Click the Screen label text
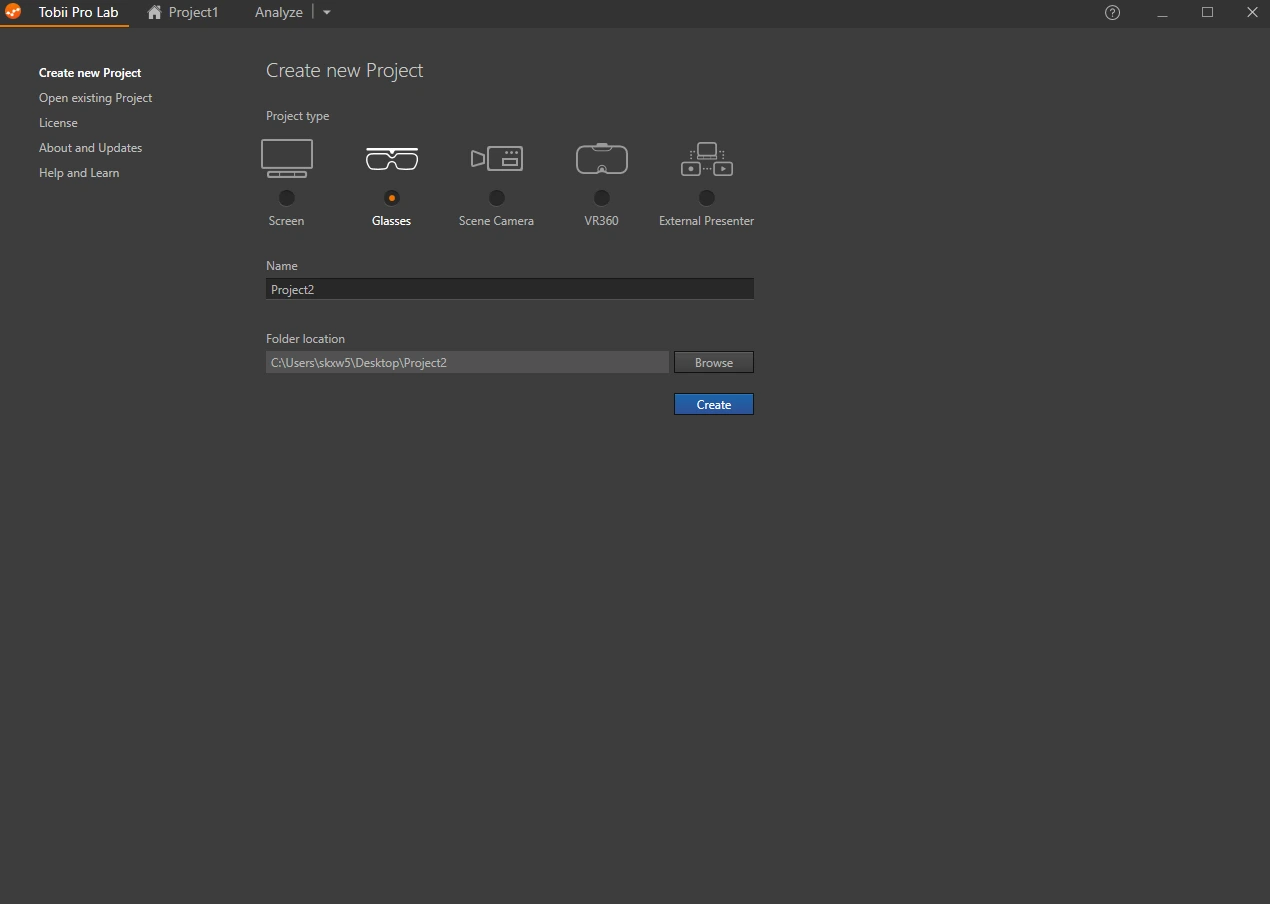Viewport: 1270px width, 904px height. point(287,221)
